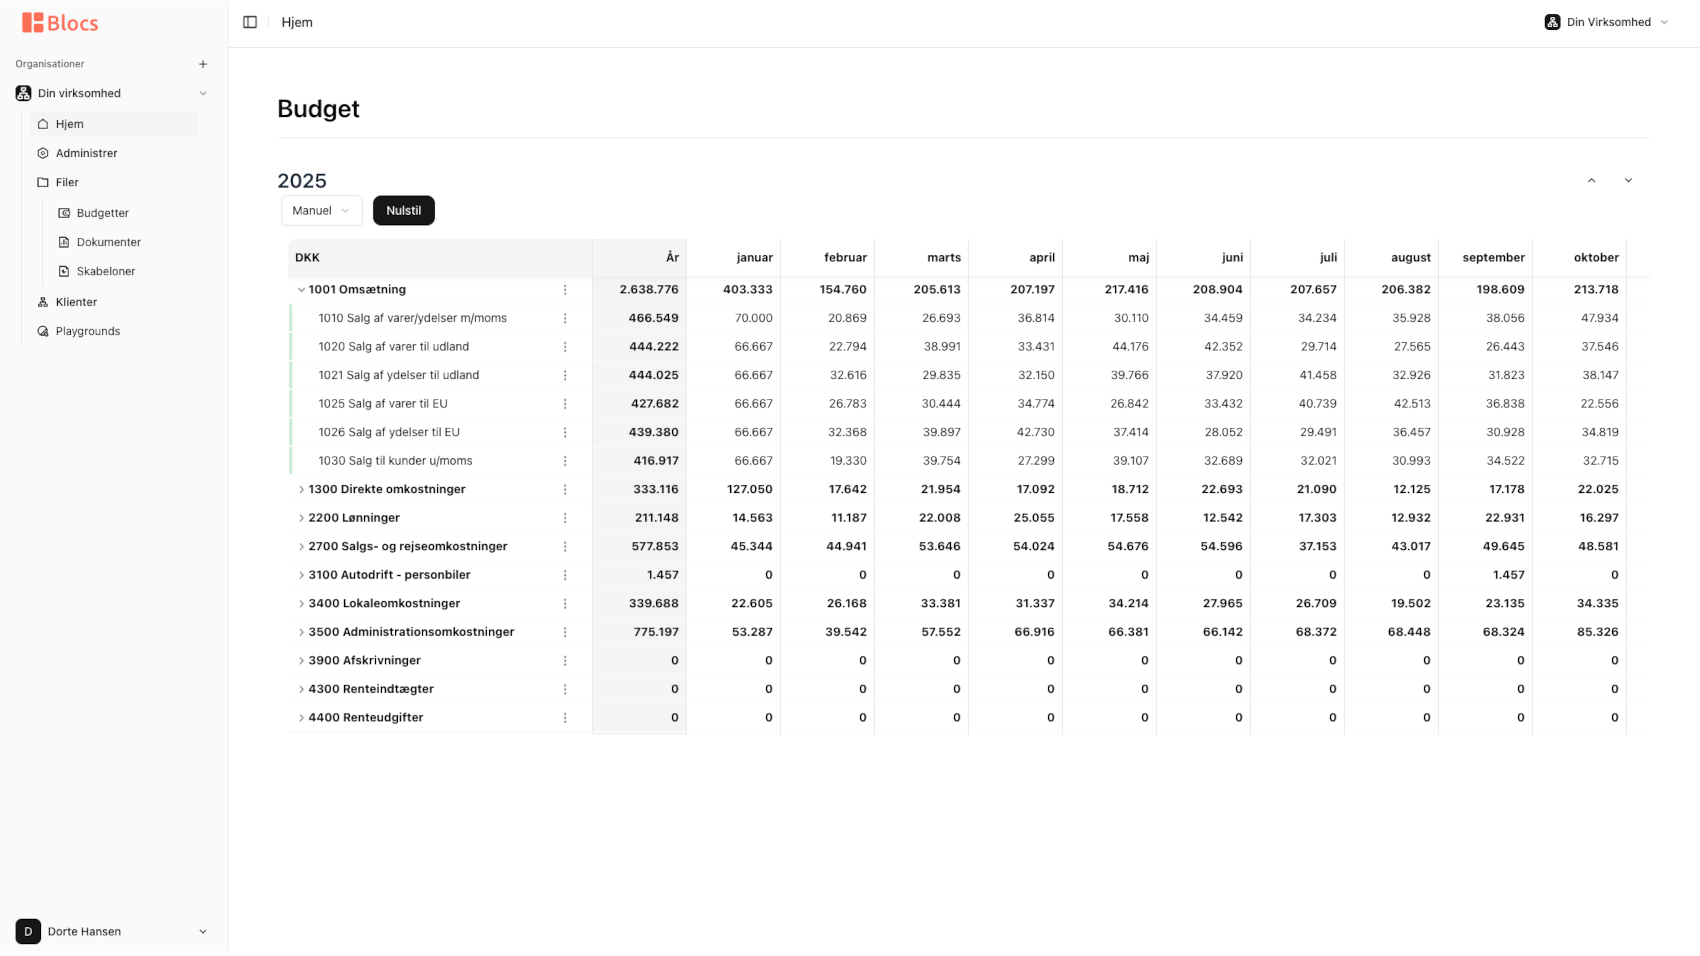
Task: Open three-dot menu for 3400 Lokaleomkostninger
Action: [565, 604]
